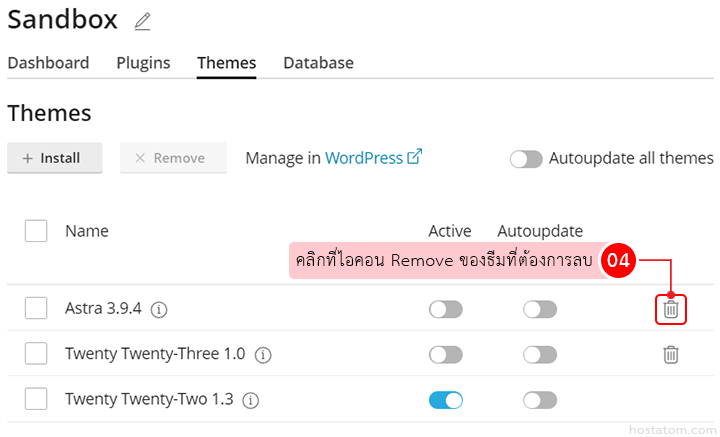Delete Twenty Twenty-Three using its trash icon
This screenshot has height=437, width=720.
point(671,354)
